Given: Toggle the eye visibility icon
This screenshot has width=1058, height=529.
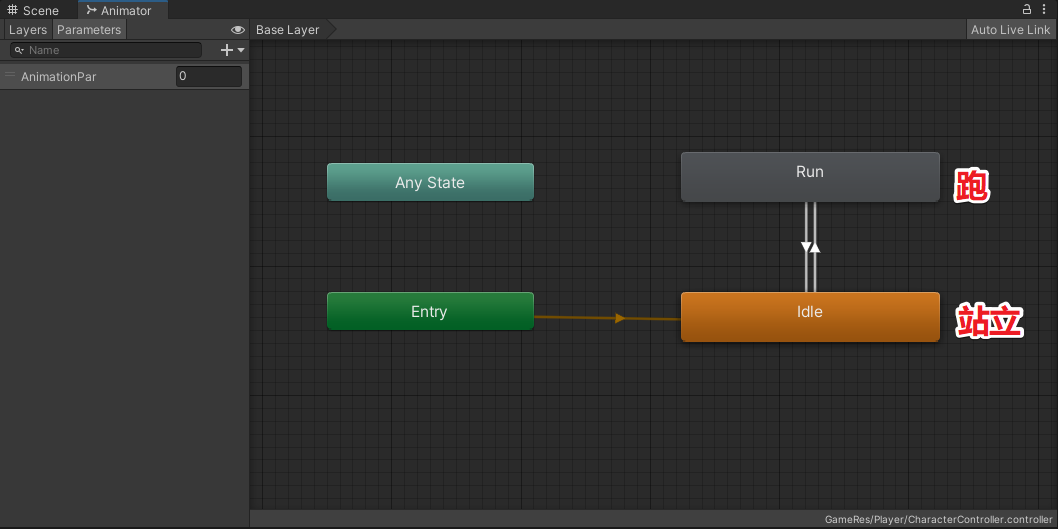Looking at the screenshot, I should point(238,30).
